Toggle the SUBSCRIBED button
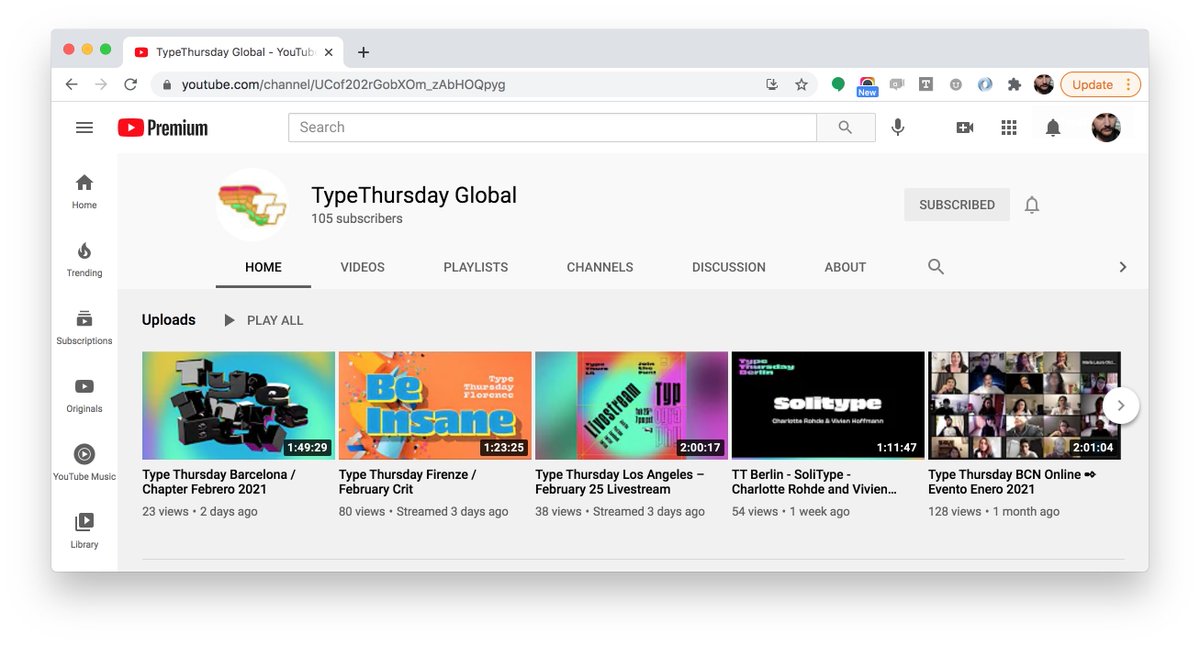The image size is (1200, 645). tap(957, 205)
